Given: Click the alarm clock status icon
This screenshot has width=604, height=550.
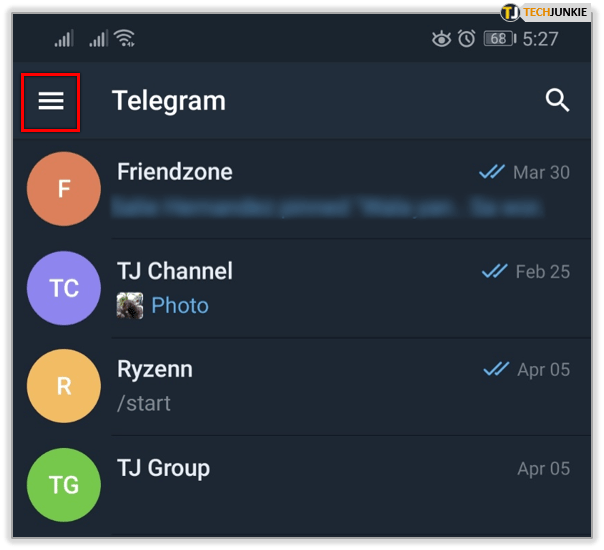Looking at the screenshot, I should 466,39.
